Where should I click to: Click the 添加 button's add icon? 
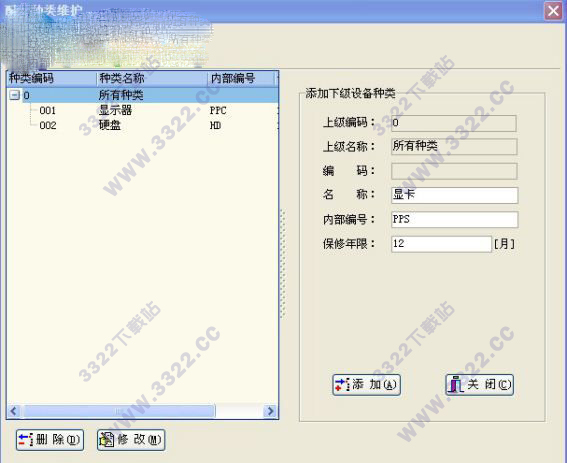coord(342,385)
